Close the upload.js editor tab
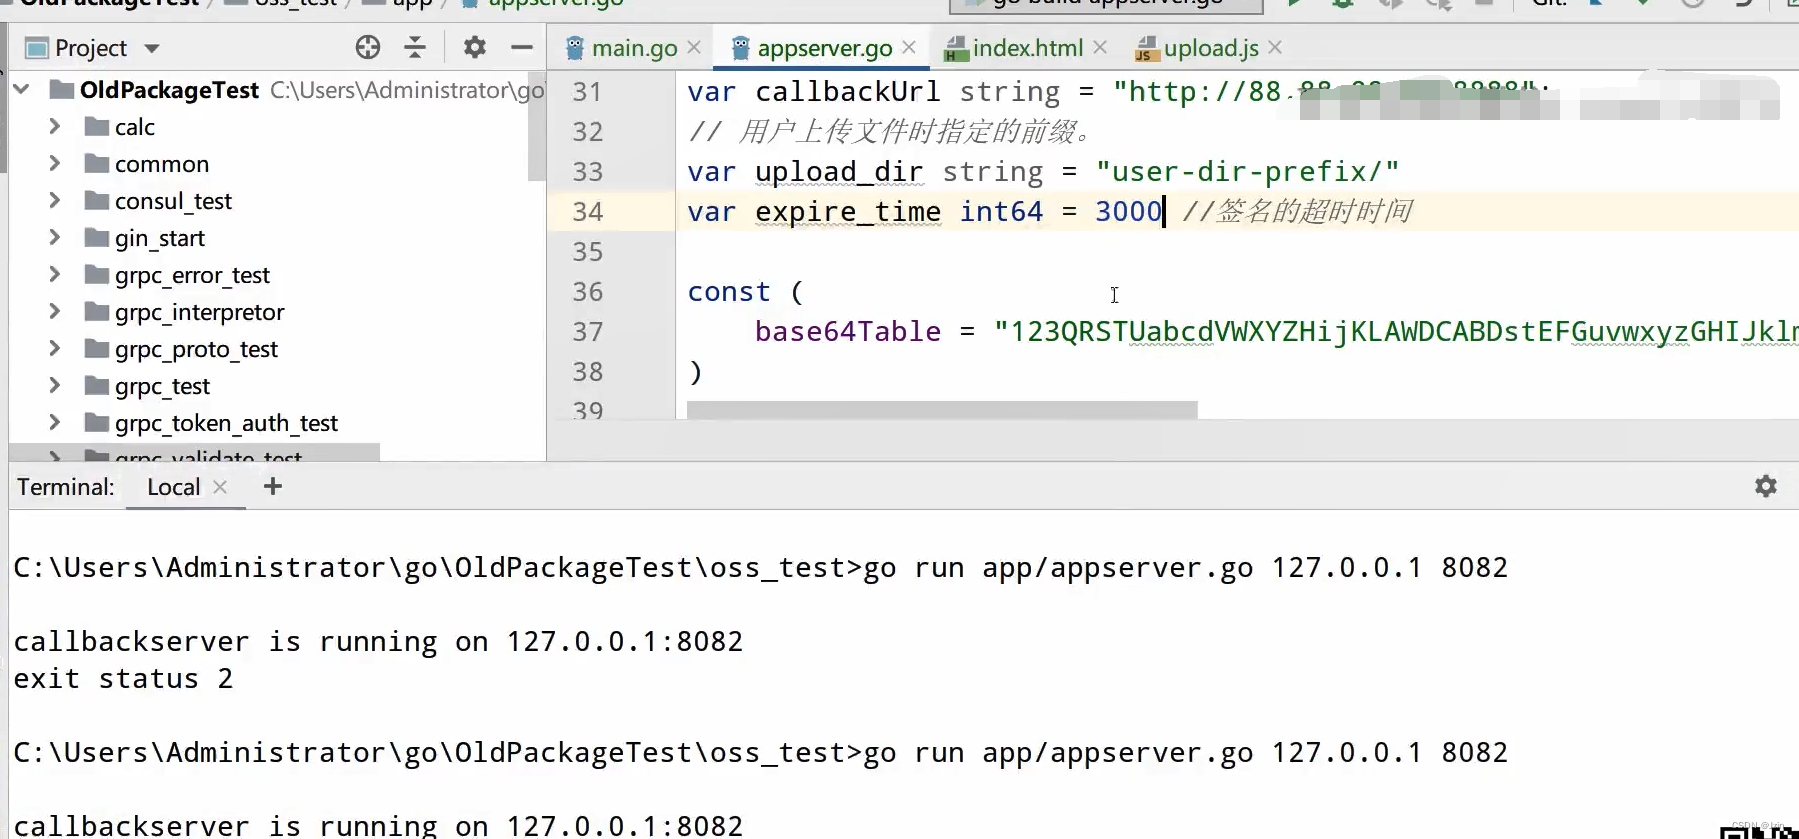The image size is (1799, 839). coord(1275,47)
